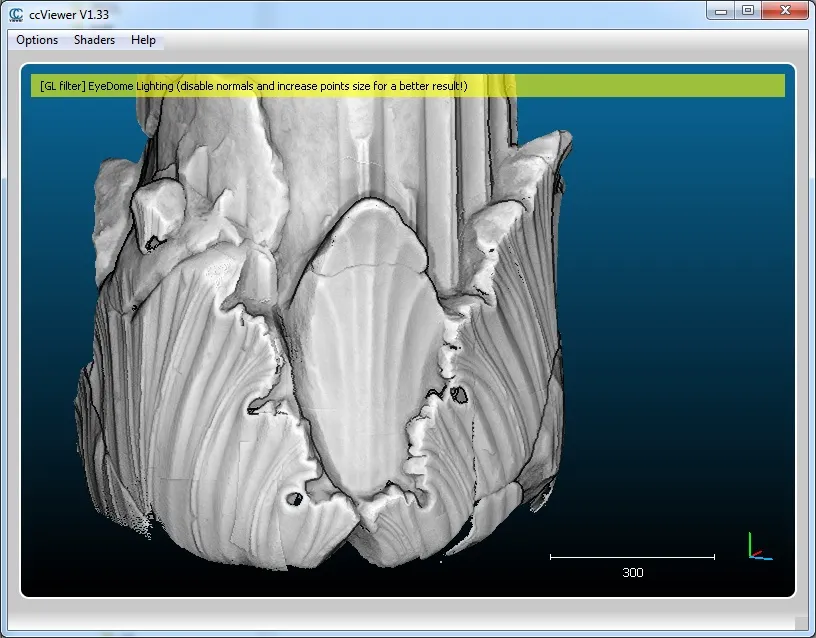Close the ccViewer window
This screenshot has width=816, height=638.
[x=783, y=10]
